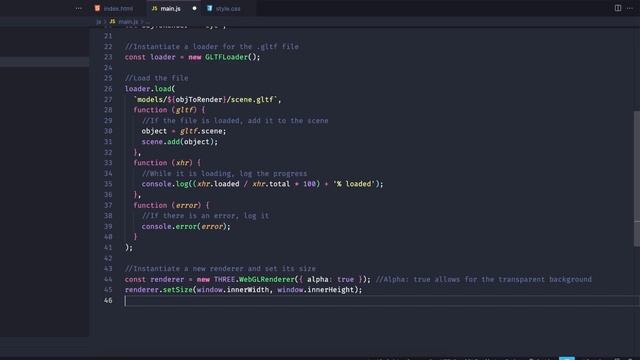Click line number 44 in the gutter
This screenshot has height=360, width=640.
click(108, 280)
